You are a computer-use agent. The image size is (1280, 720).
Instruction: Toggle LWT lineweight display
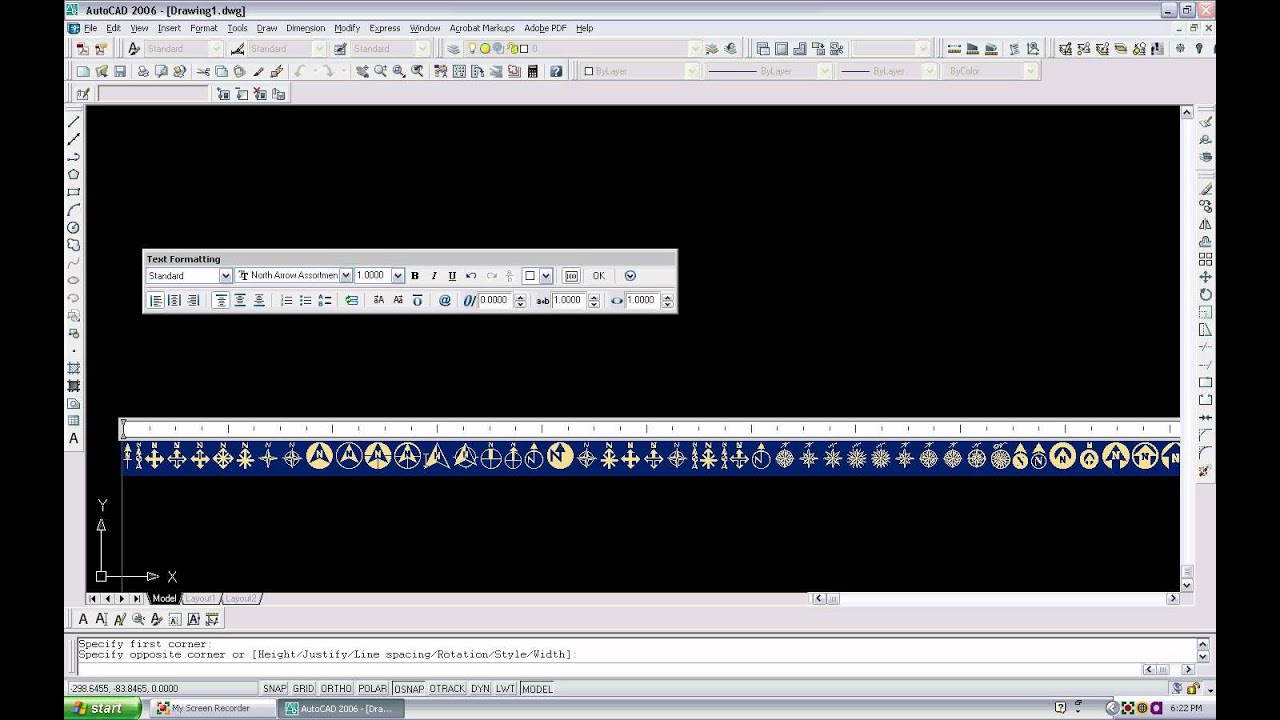point(506,689)
